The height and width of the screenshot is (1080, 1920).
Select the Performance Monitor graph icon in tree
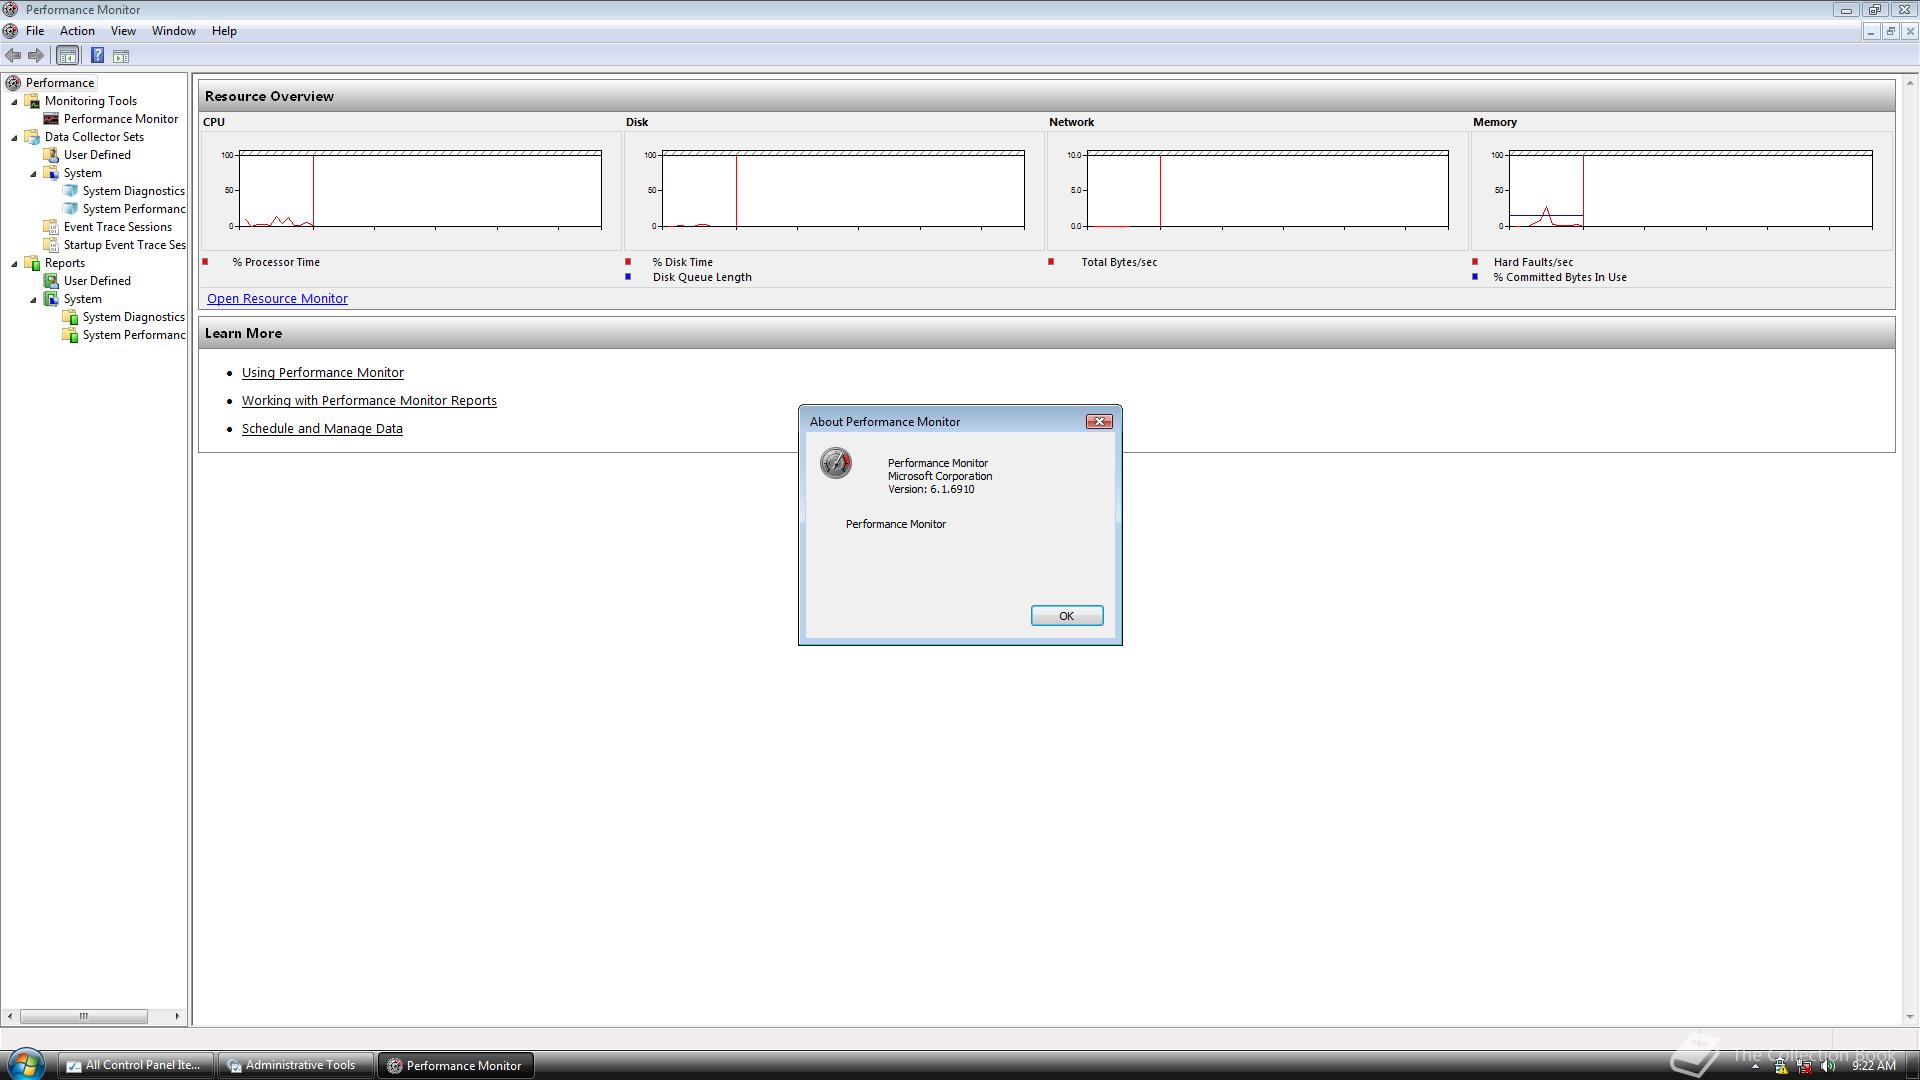pyautogui.click(x=51, y=119)
